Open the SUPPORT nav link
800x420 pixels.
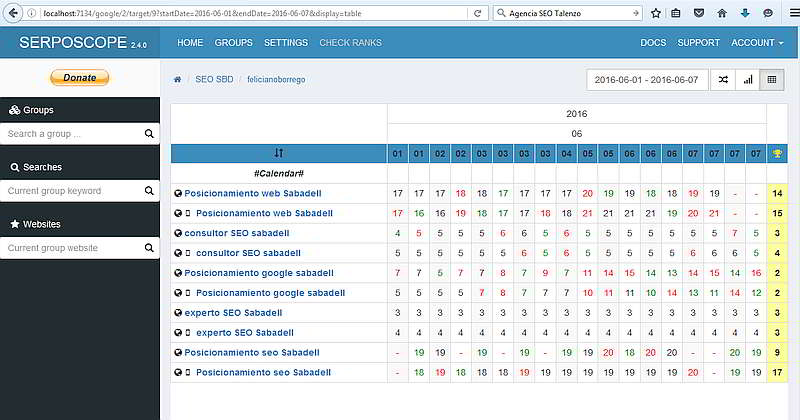click(698, 43)
